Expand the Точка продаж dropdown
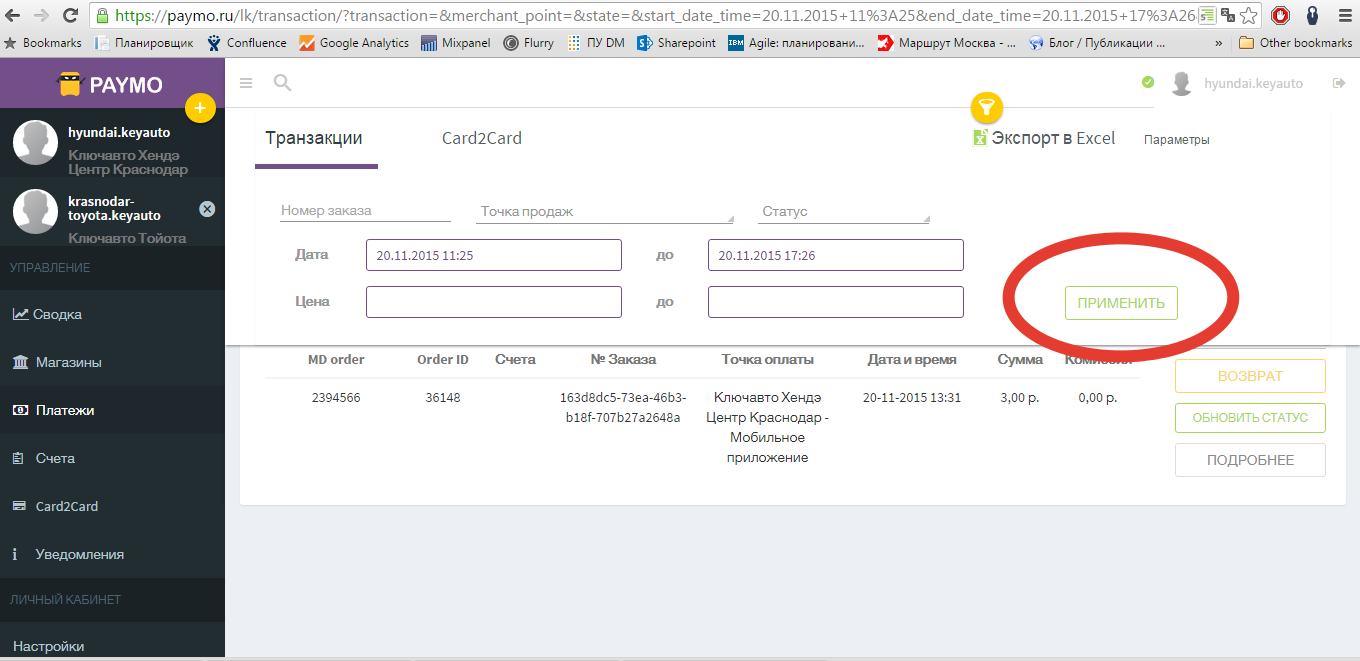The width and height of the screenshot is (1360, 661). [606, 212]
